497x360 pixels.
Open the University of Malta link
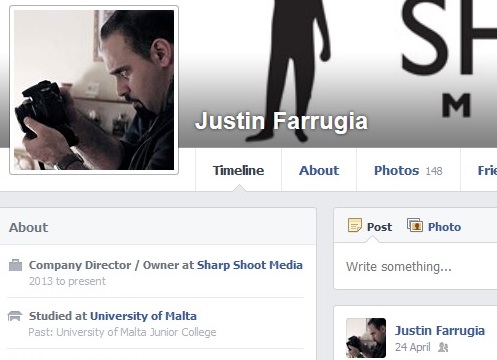143,316
